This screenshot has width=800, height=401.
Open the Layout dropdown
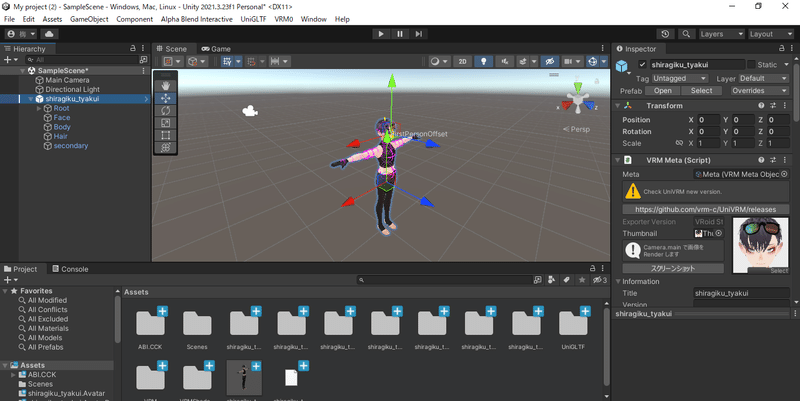(771, 34)
